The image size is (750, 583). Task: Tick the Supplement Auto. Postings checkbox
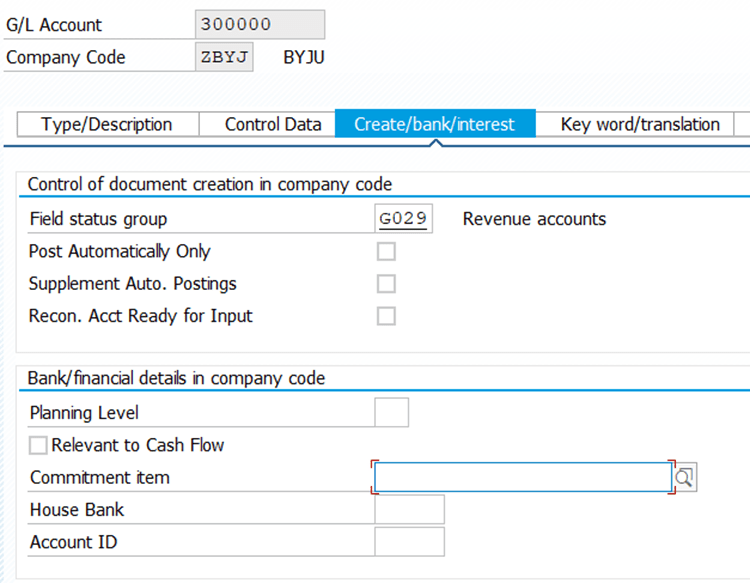tap(386, 284)
